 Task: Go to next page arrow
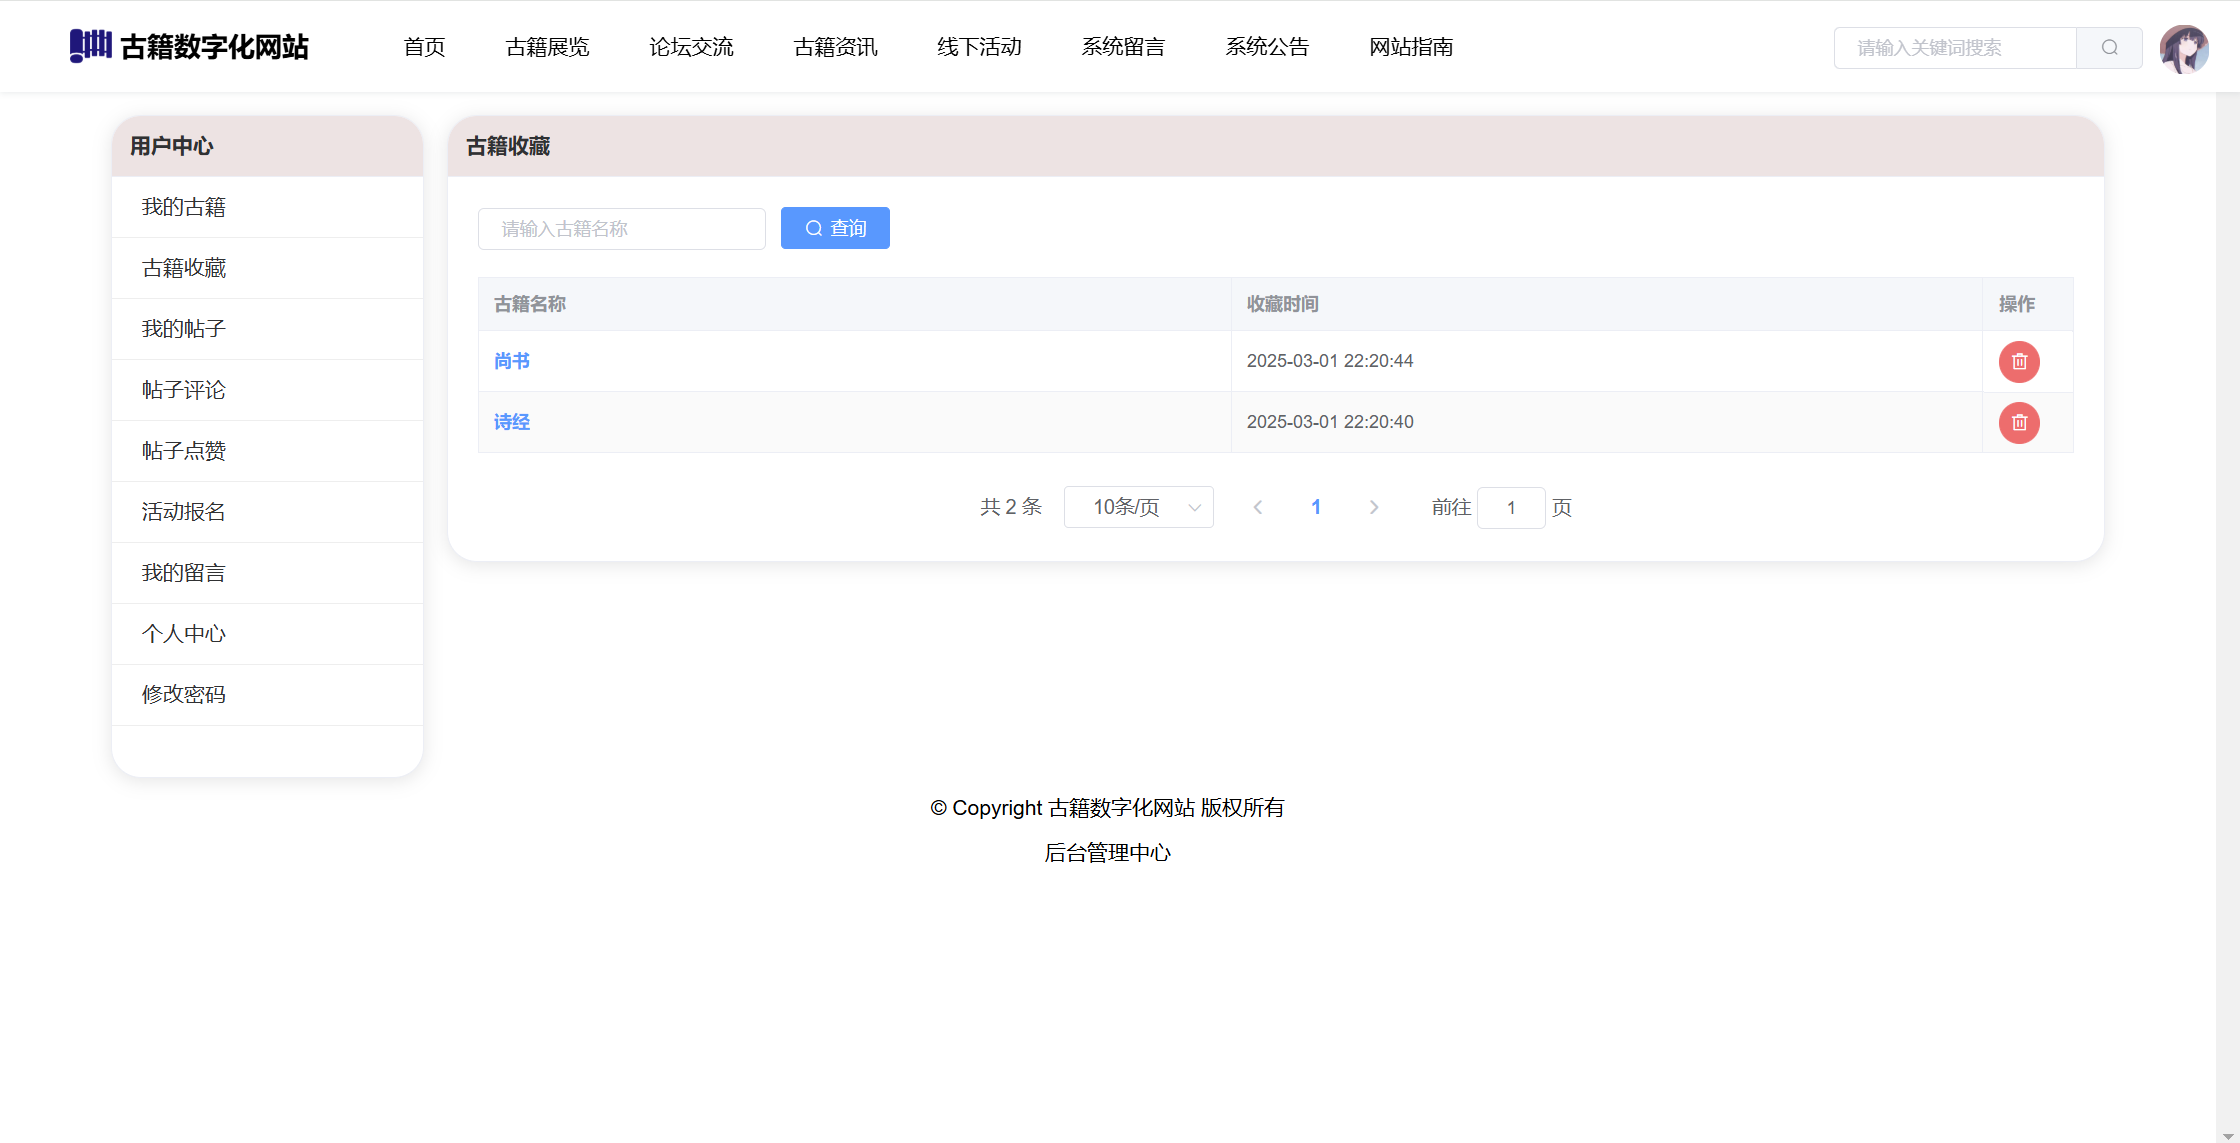(1374, 508)
